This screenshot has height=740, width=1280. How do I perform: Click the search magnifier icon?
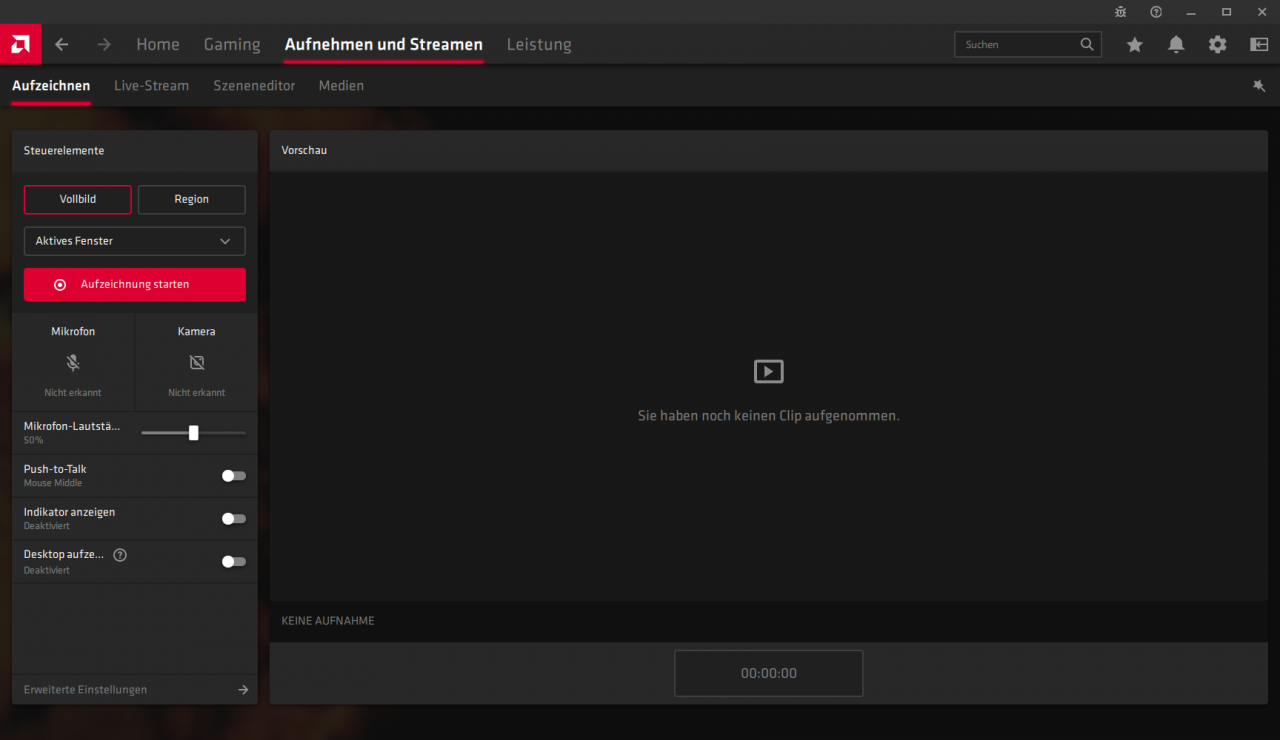tap(1087, 44)
